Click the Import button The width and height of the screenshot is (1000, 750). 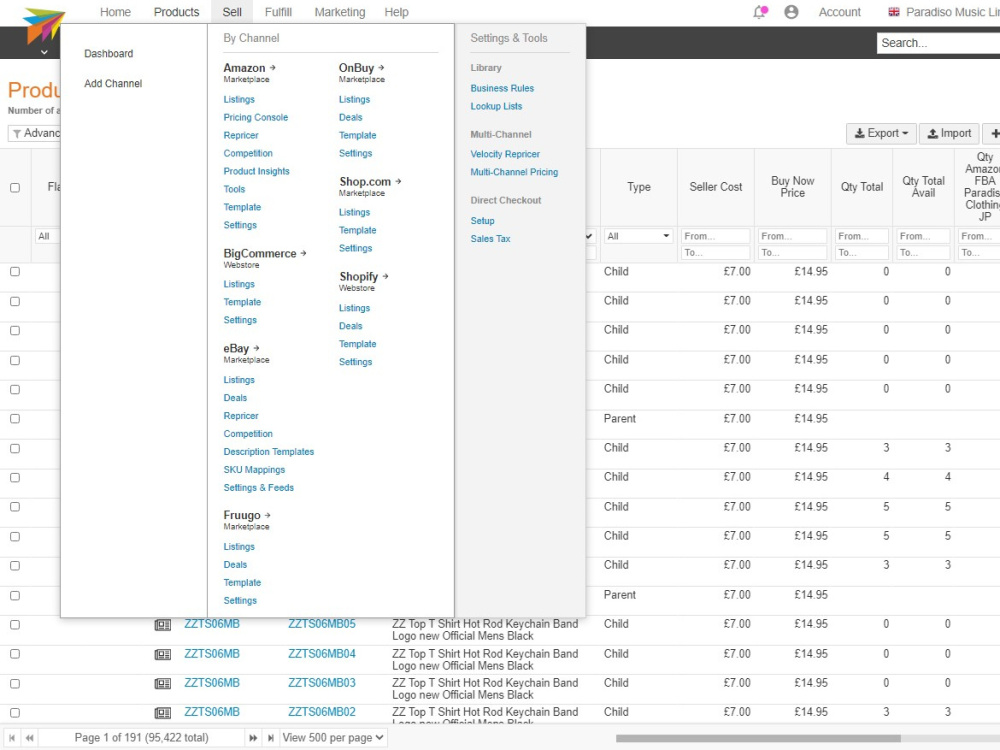pyautogui.click(x=949, y=133)
